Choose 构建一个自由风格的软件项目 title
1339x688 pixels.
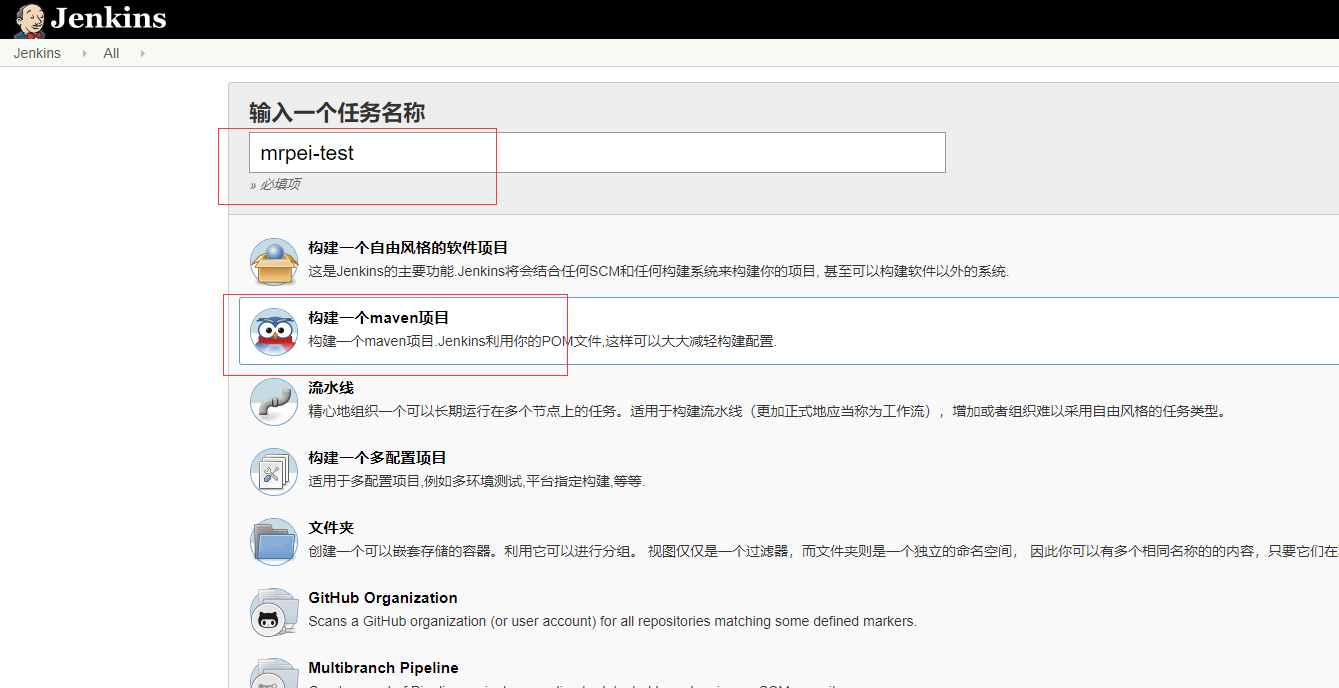(408, 248)
